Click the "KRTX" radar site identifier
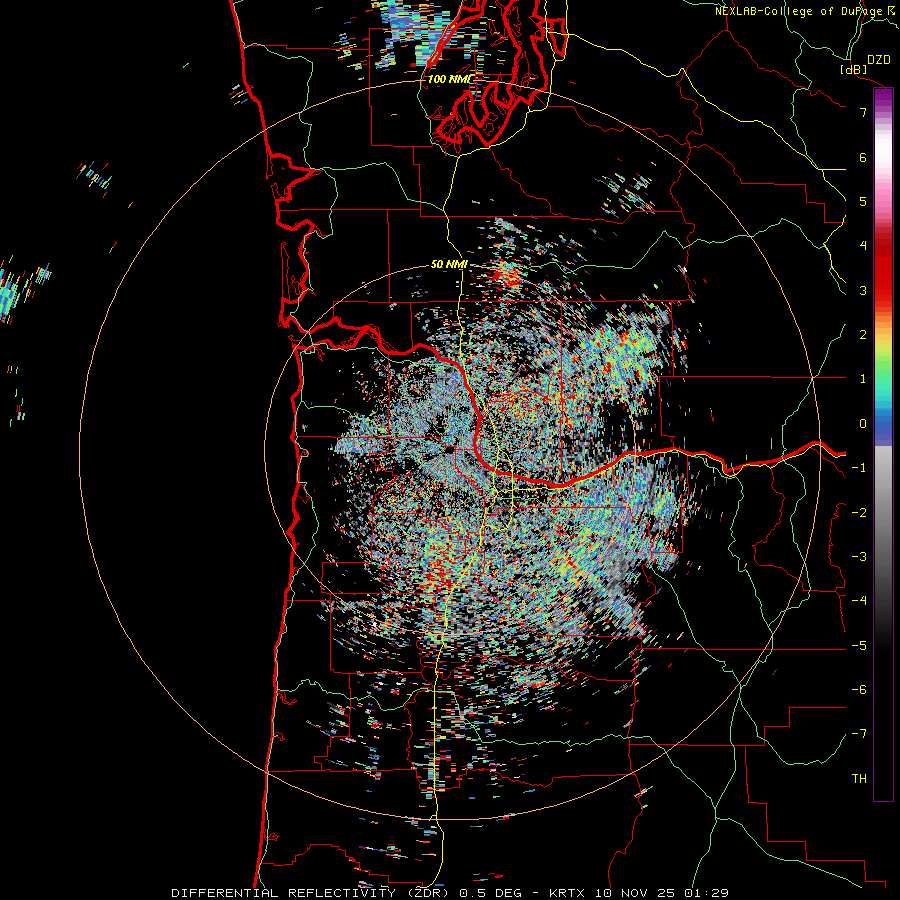This screenshot has width=900, height=900. pos(567,893)
